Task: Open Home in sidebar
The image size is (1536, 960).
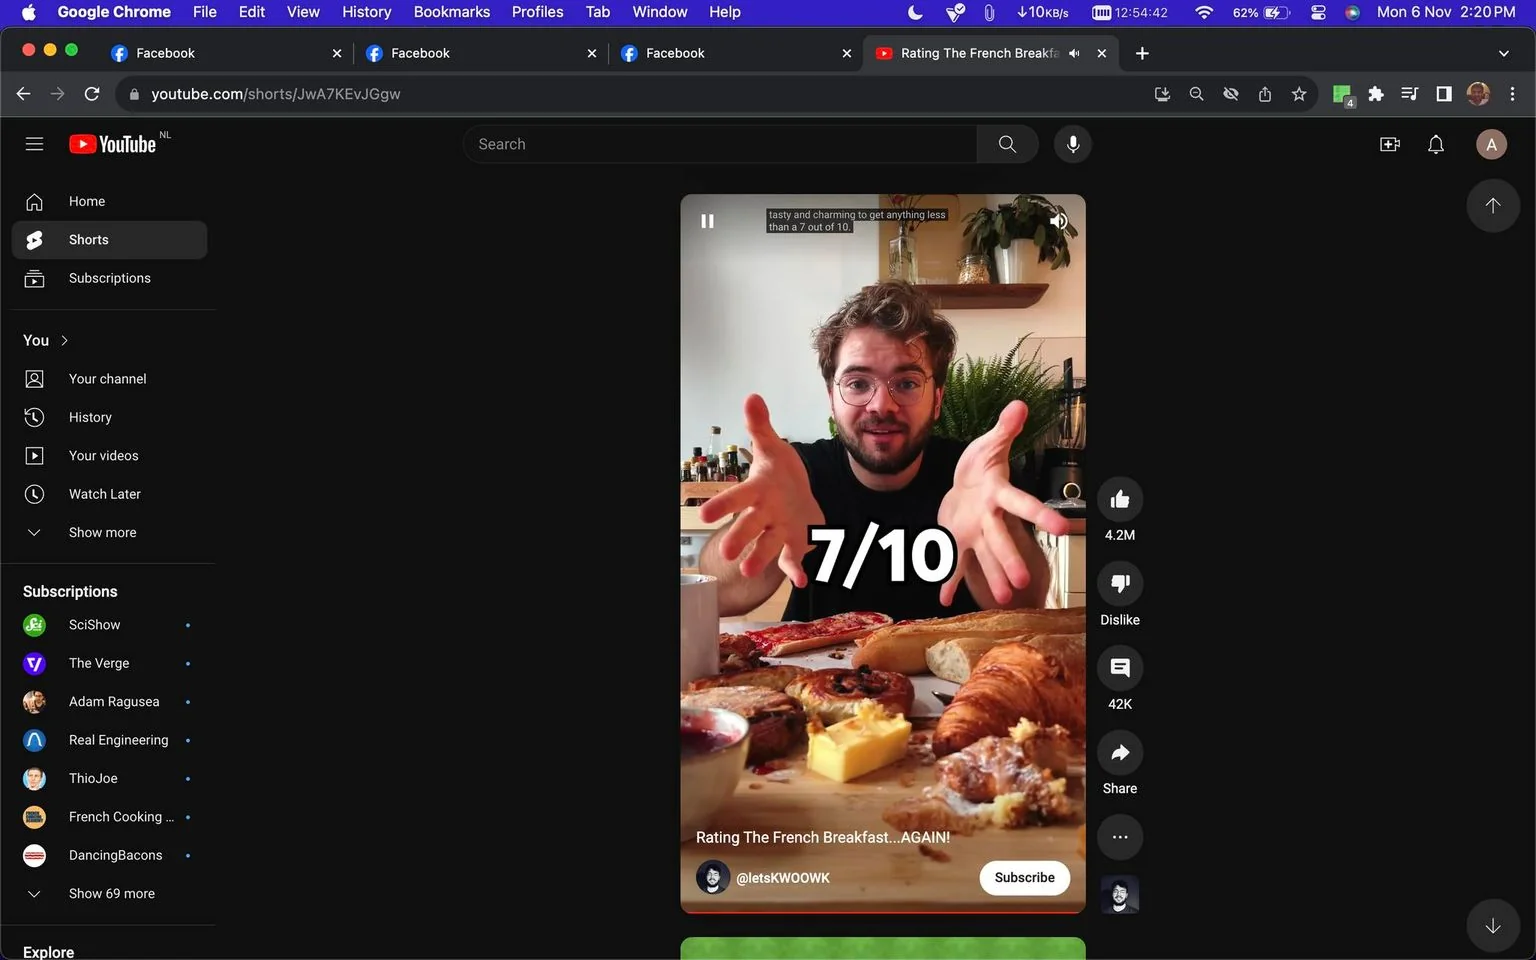Action: pyautogui.click(x=109, y=201)
